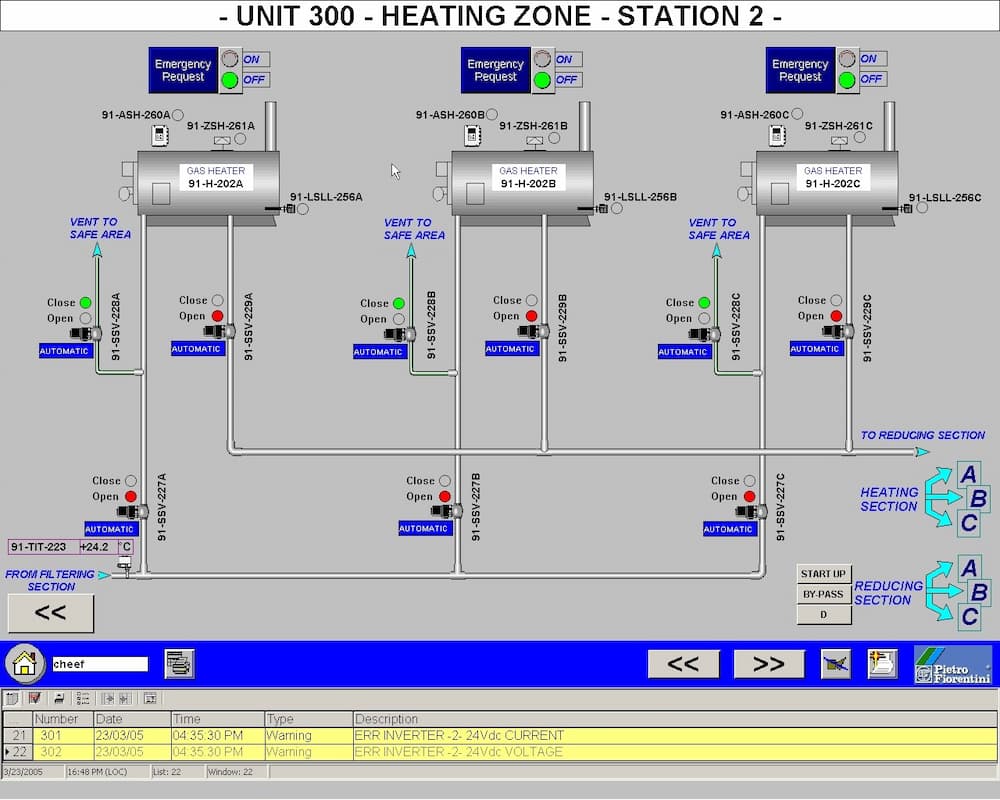The width and height of the screenshot is (1000, 800).
Task: Click the printer icon beside the username field
Action: pos(179,663)
